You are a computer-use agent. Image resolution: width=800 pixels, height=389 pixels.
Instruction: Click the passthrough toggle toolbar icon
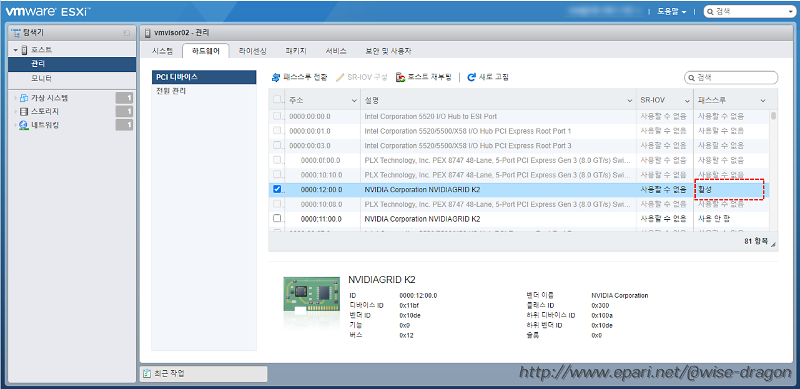tap(276, 77)
